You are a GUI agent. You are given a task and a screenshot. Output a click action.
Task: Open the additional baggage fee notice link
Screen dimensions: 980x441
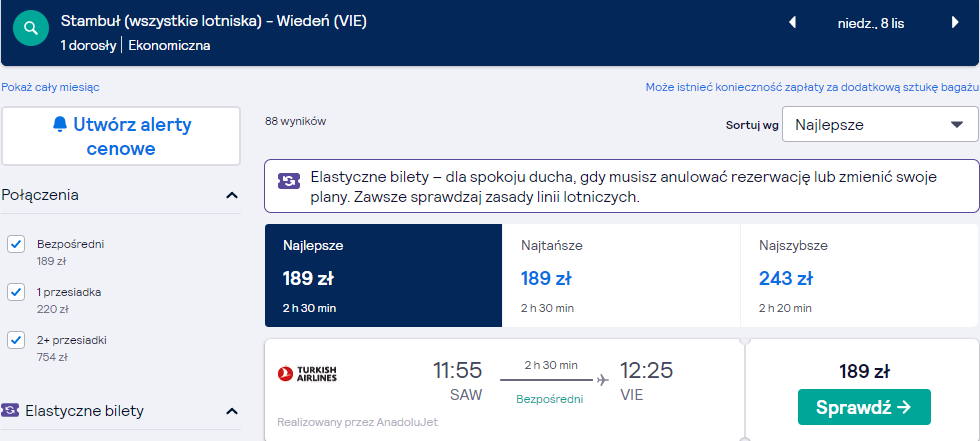tap(811, 87)
